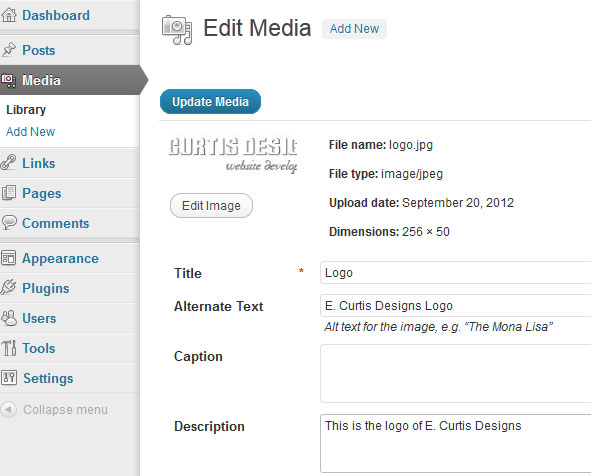Click the Posts pushpin icon
The height and width of the screenshot is (476, 591).
point(9,50)
